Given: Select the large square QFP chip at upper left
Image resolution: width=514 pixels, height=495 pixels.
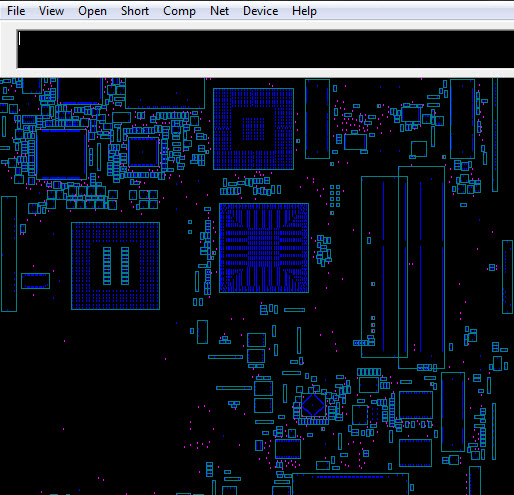Looking at the screenshot, I should [62, 154].
